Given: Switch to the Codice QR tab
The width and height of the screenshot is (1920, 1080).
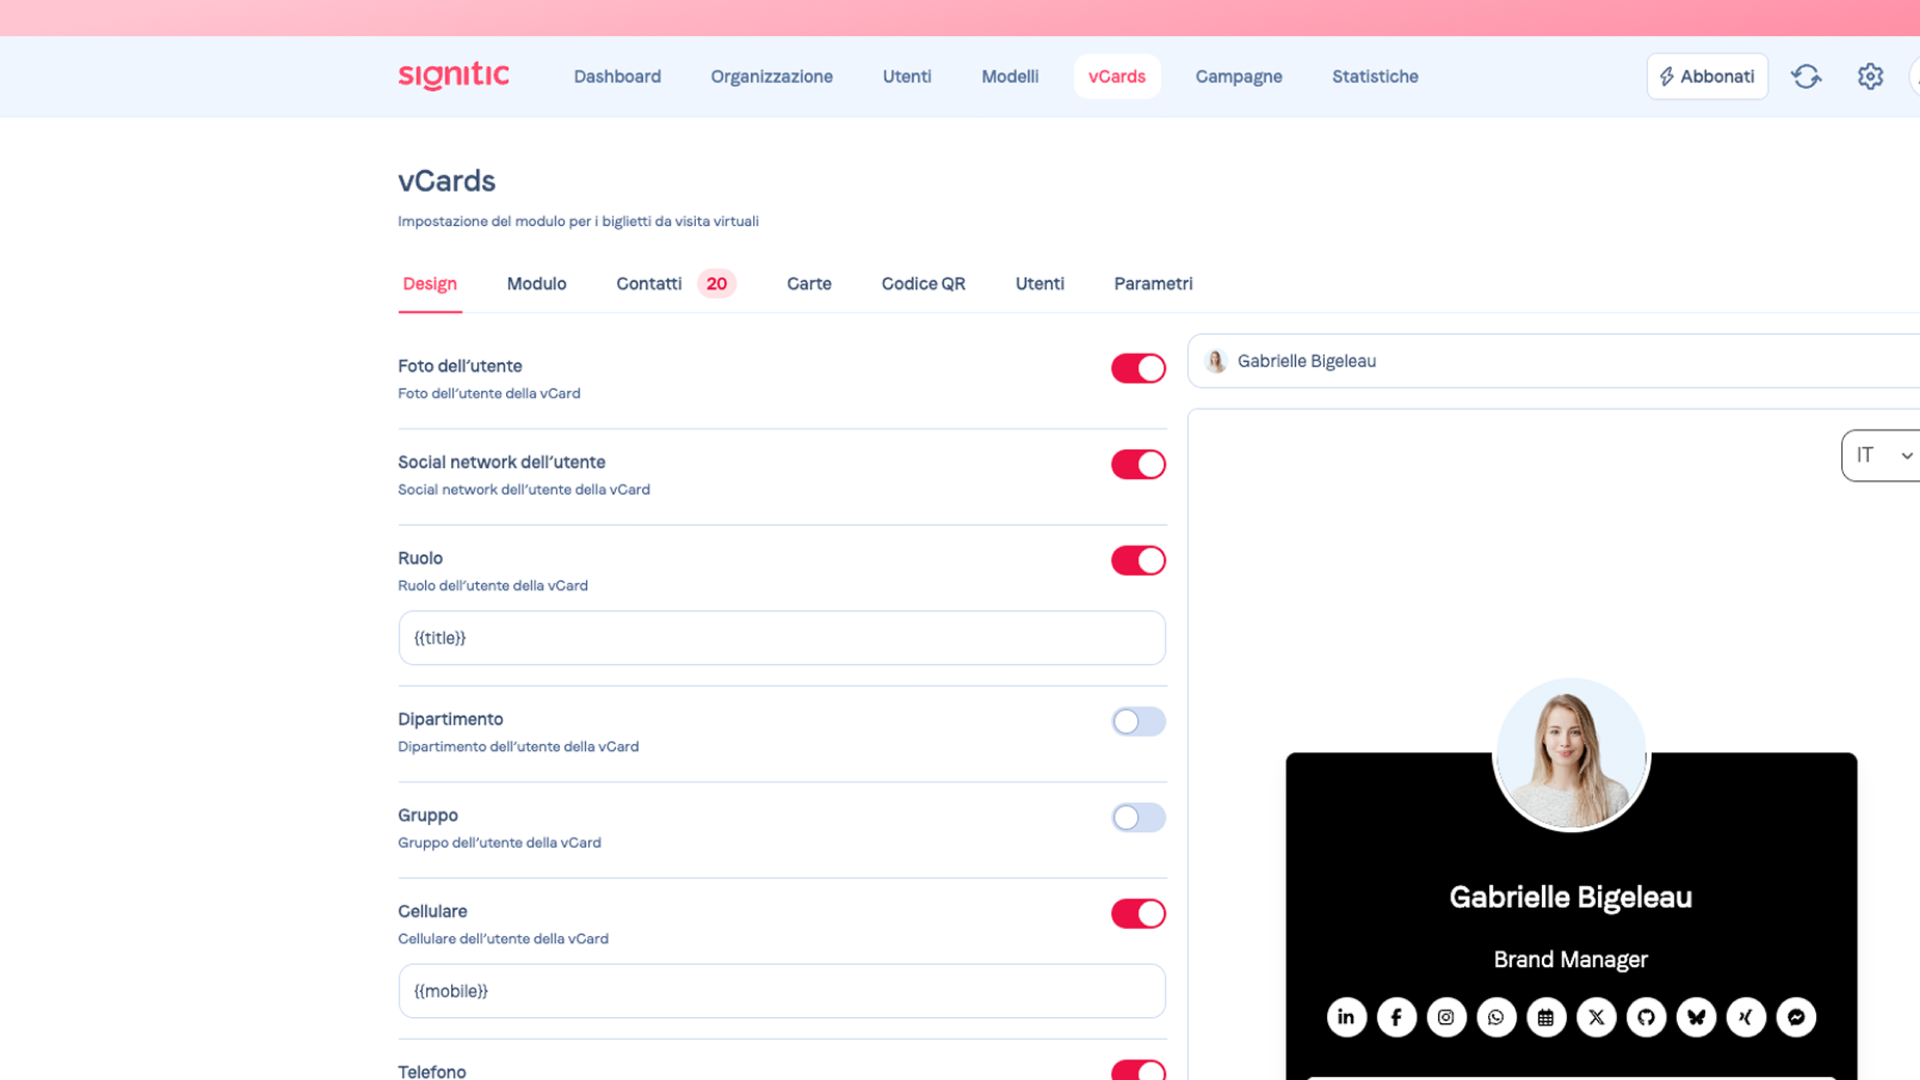Looking at the screenshot, I should [x=923, y=284].
